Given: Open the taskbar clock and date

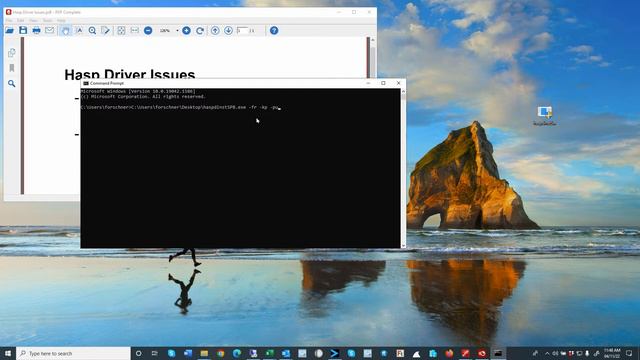Looking at the screenshot, I should 612,353.
